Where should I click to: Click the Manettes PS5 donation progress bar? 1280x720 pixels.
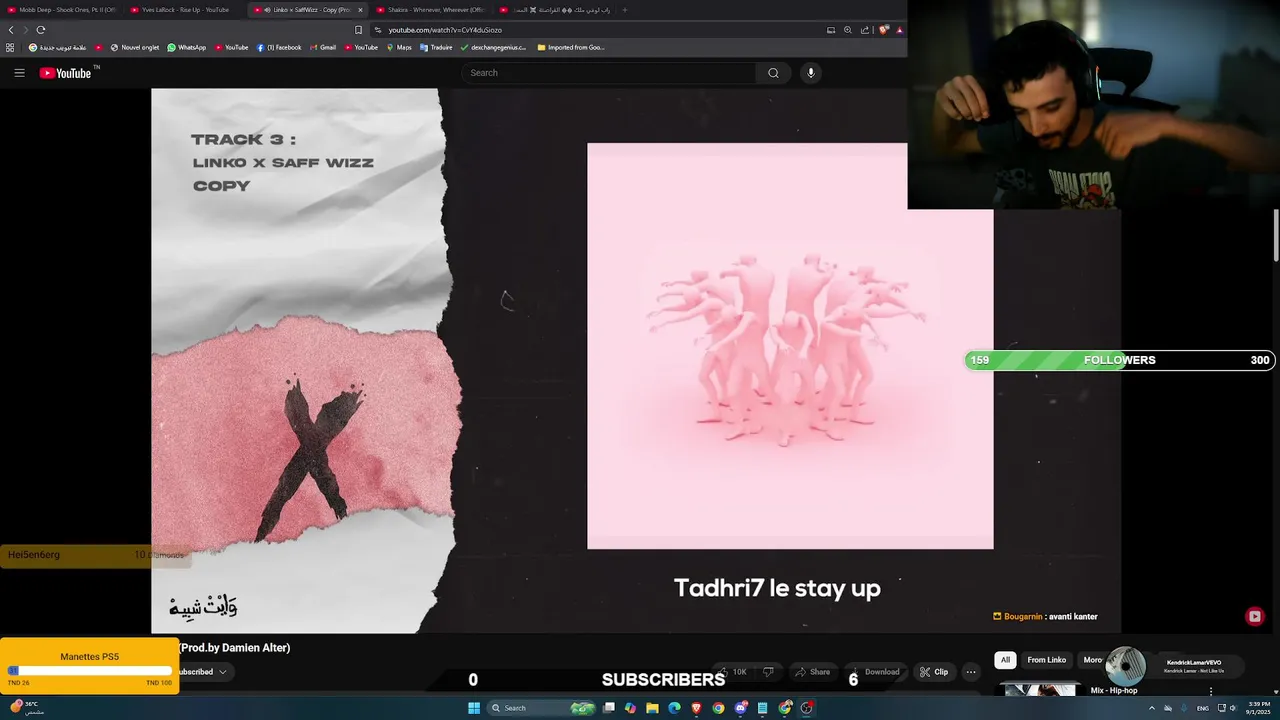(x=90, y=670)
